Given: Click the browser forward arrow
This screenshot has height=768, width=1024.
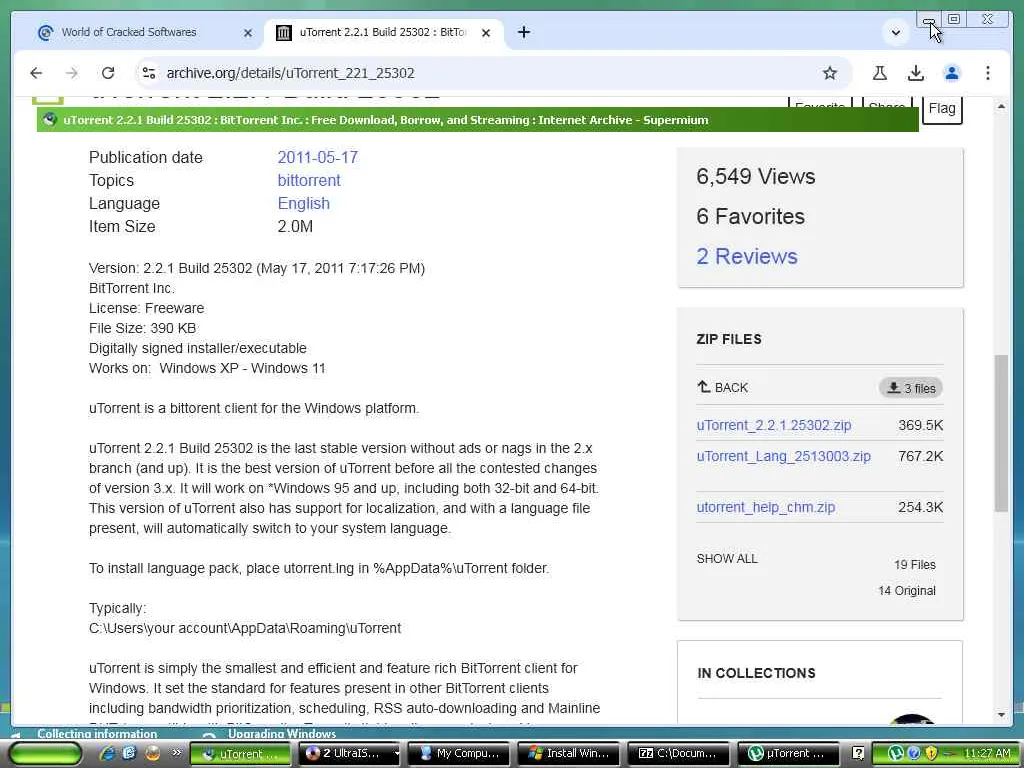Looking at the screenshot, I should click(72, 73).
